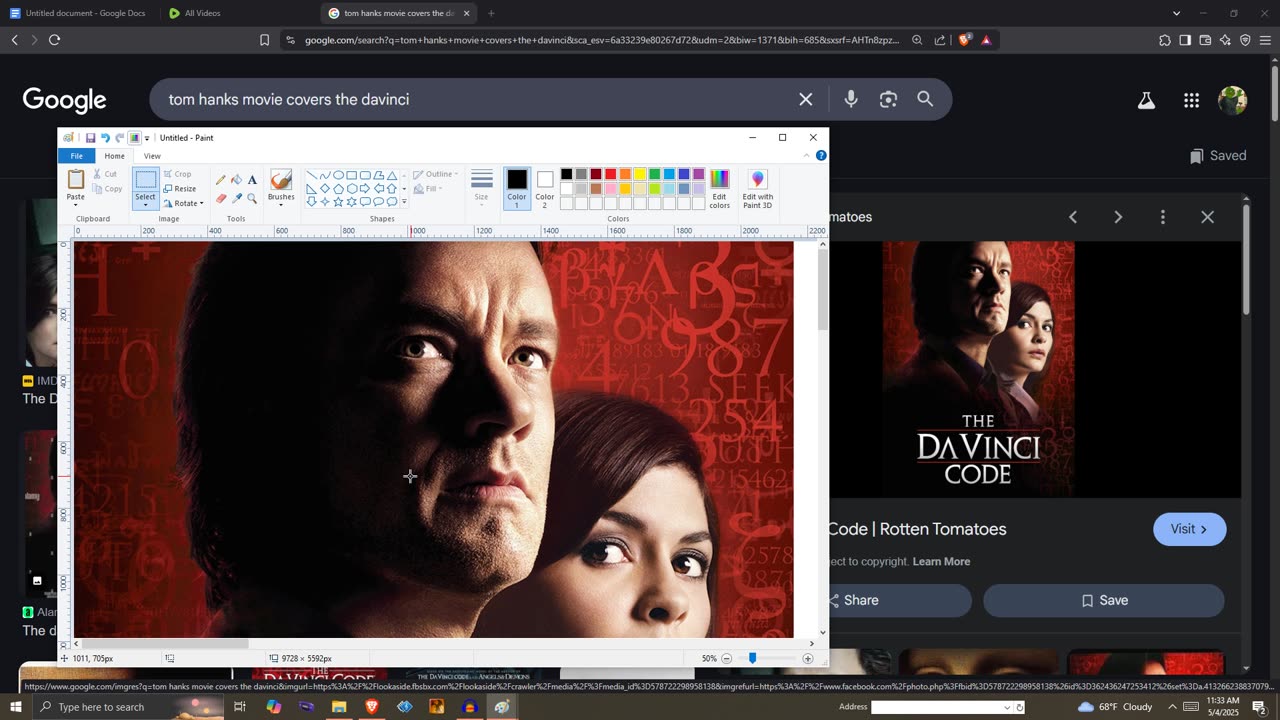Switch to the View tab in Paint
Screen dimensions: 1280x720
tap(152, 156)
